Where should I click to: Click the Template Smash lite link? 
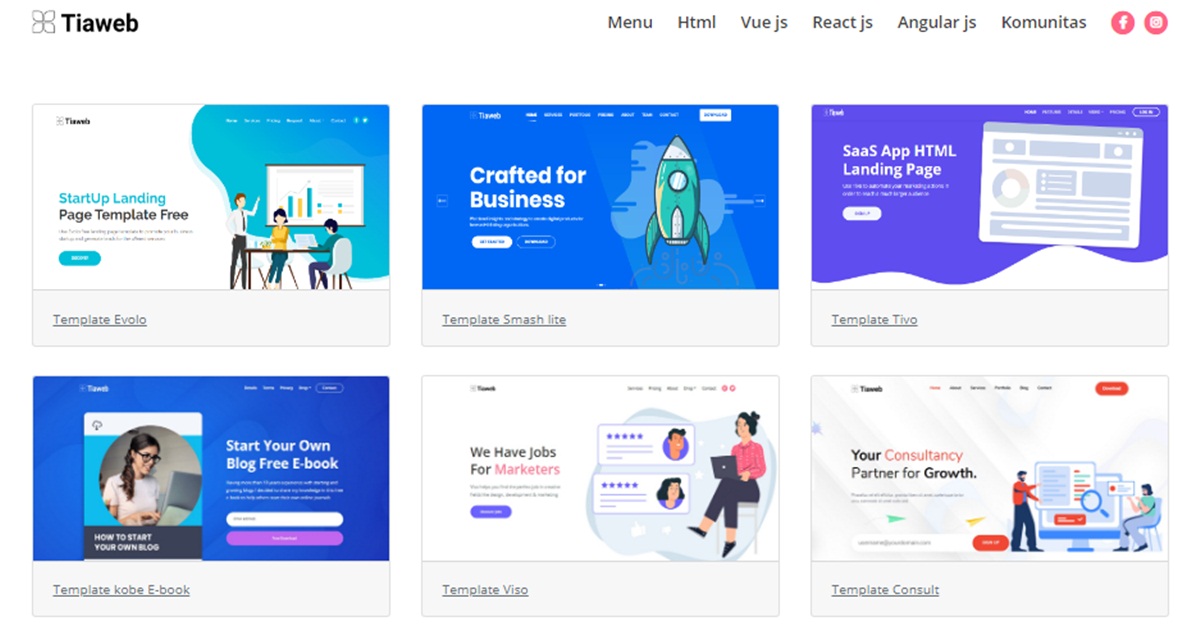[x=504, y=320]
